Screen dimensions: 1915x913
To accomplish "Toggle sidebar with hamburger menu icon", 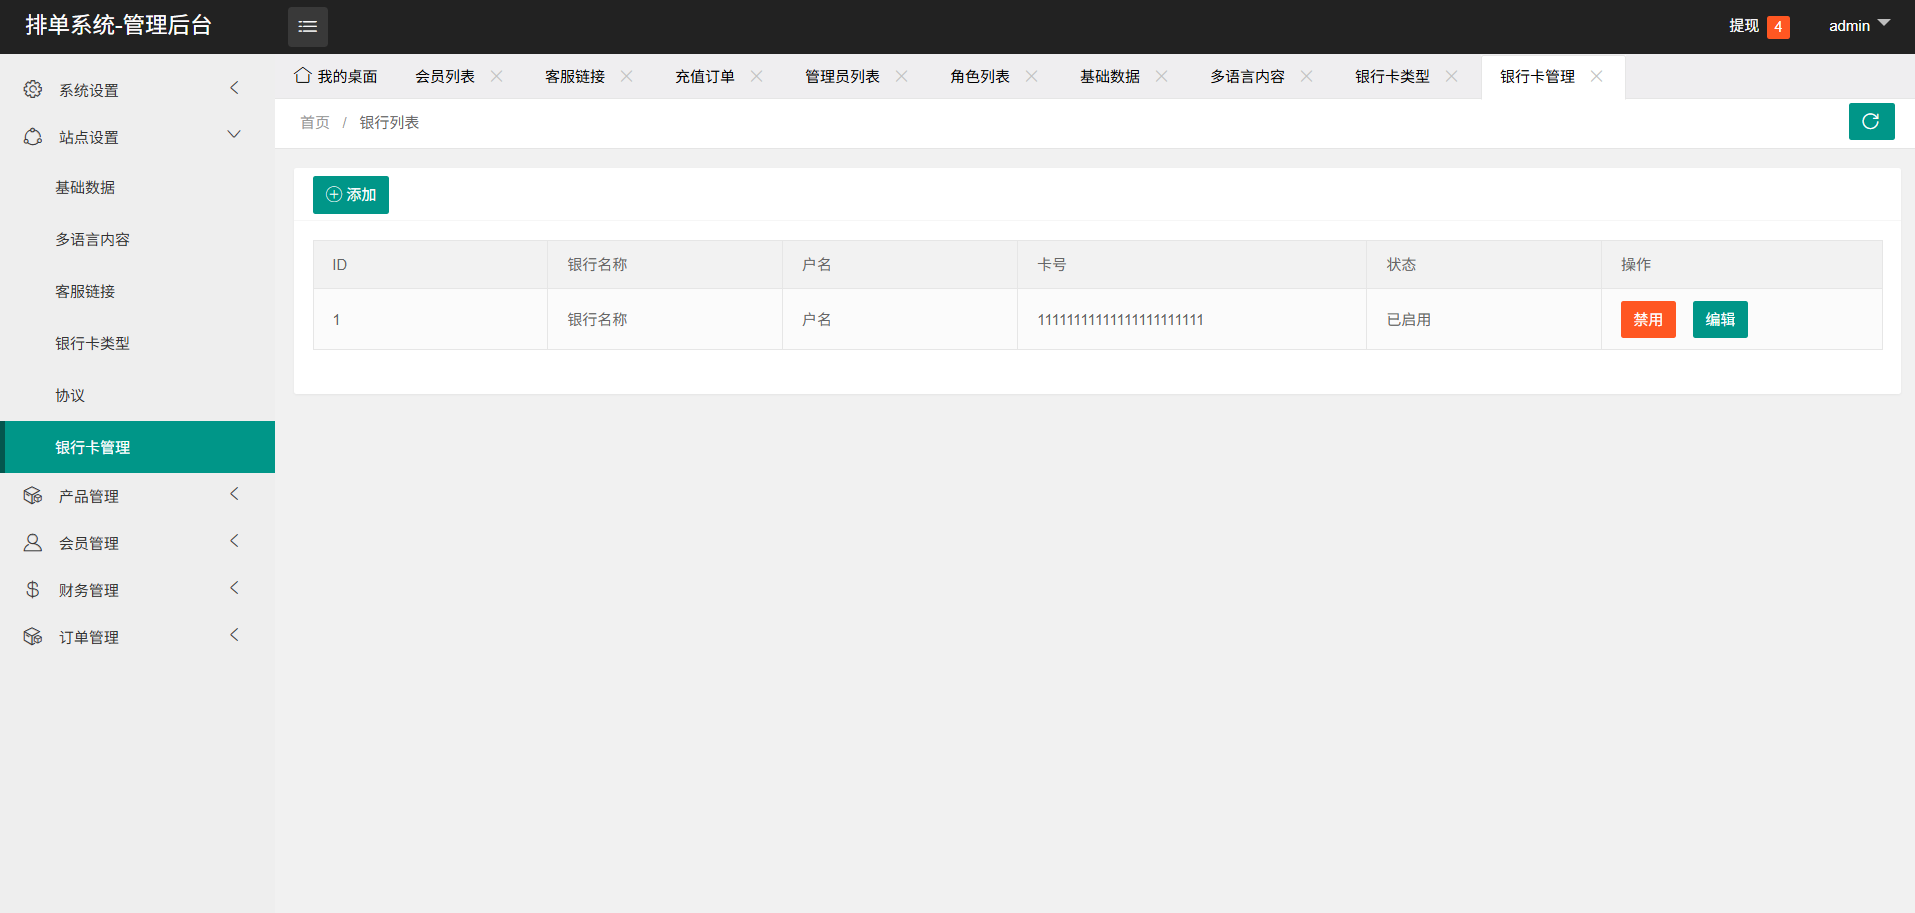I will 308,27.
